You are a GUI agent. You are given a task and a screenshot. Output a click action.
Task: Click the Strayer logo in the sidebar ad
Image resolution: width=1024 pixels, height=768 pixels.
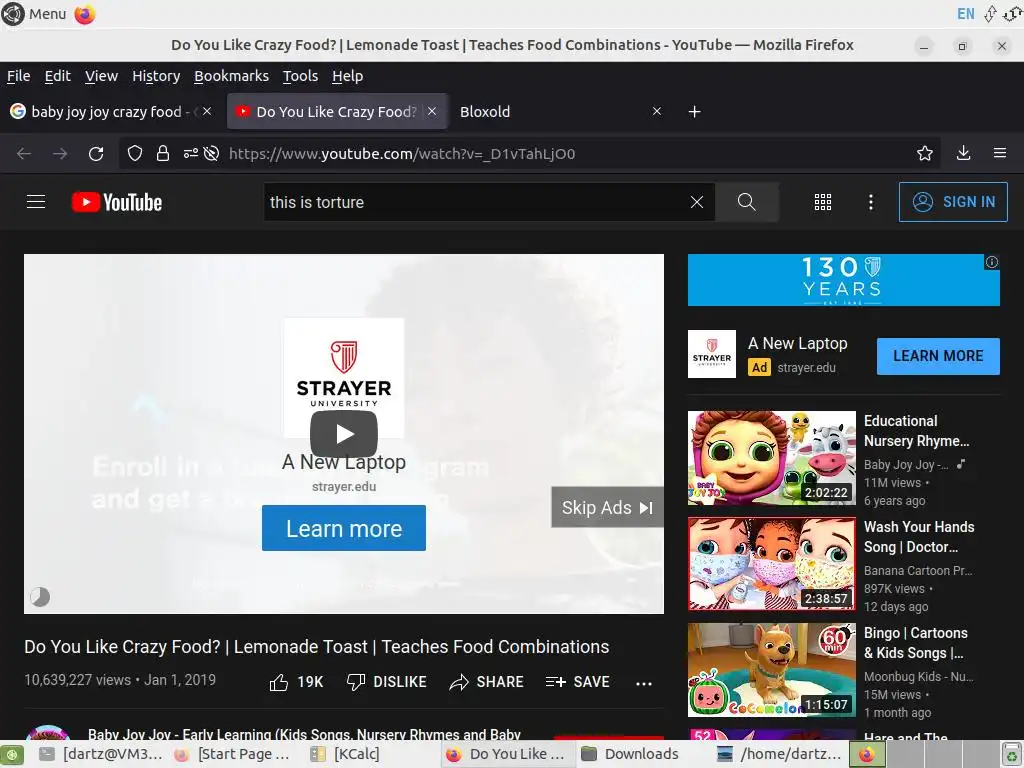[712, 354]
